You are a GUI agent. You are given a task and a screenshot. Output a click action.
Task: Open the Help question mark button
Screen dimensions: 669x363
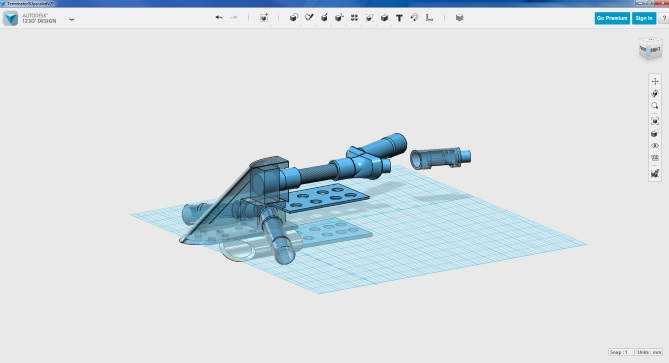(664, 18)
